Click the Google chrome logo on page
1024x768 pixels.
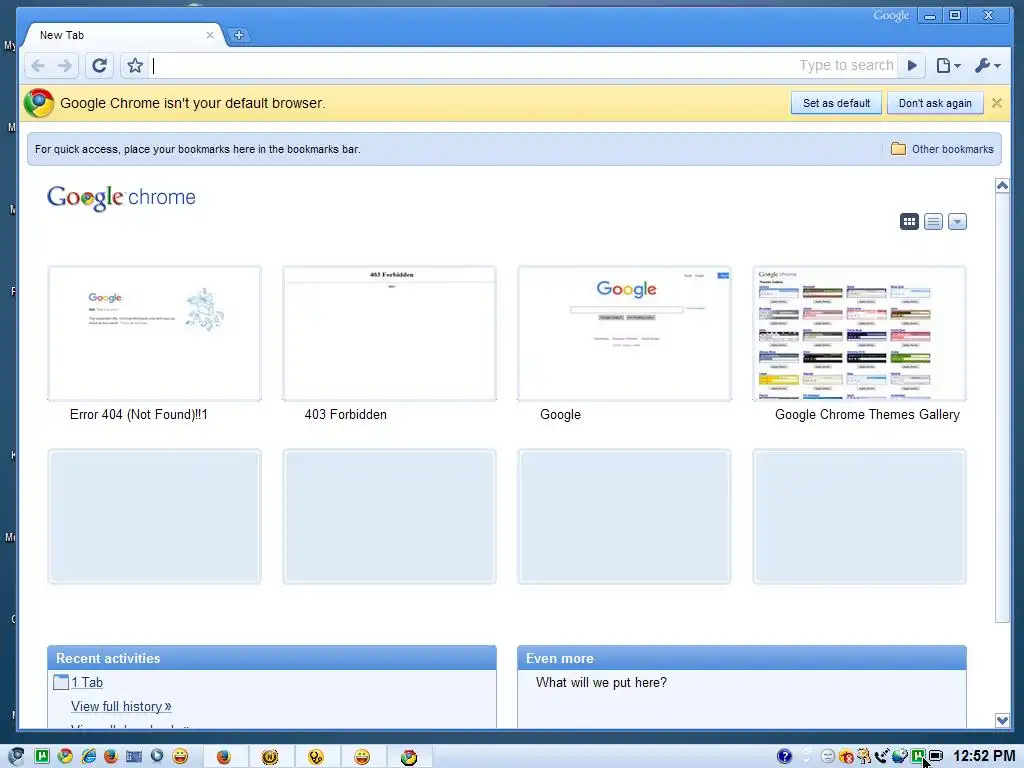coord(121,197)
